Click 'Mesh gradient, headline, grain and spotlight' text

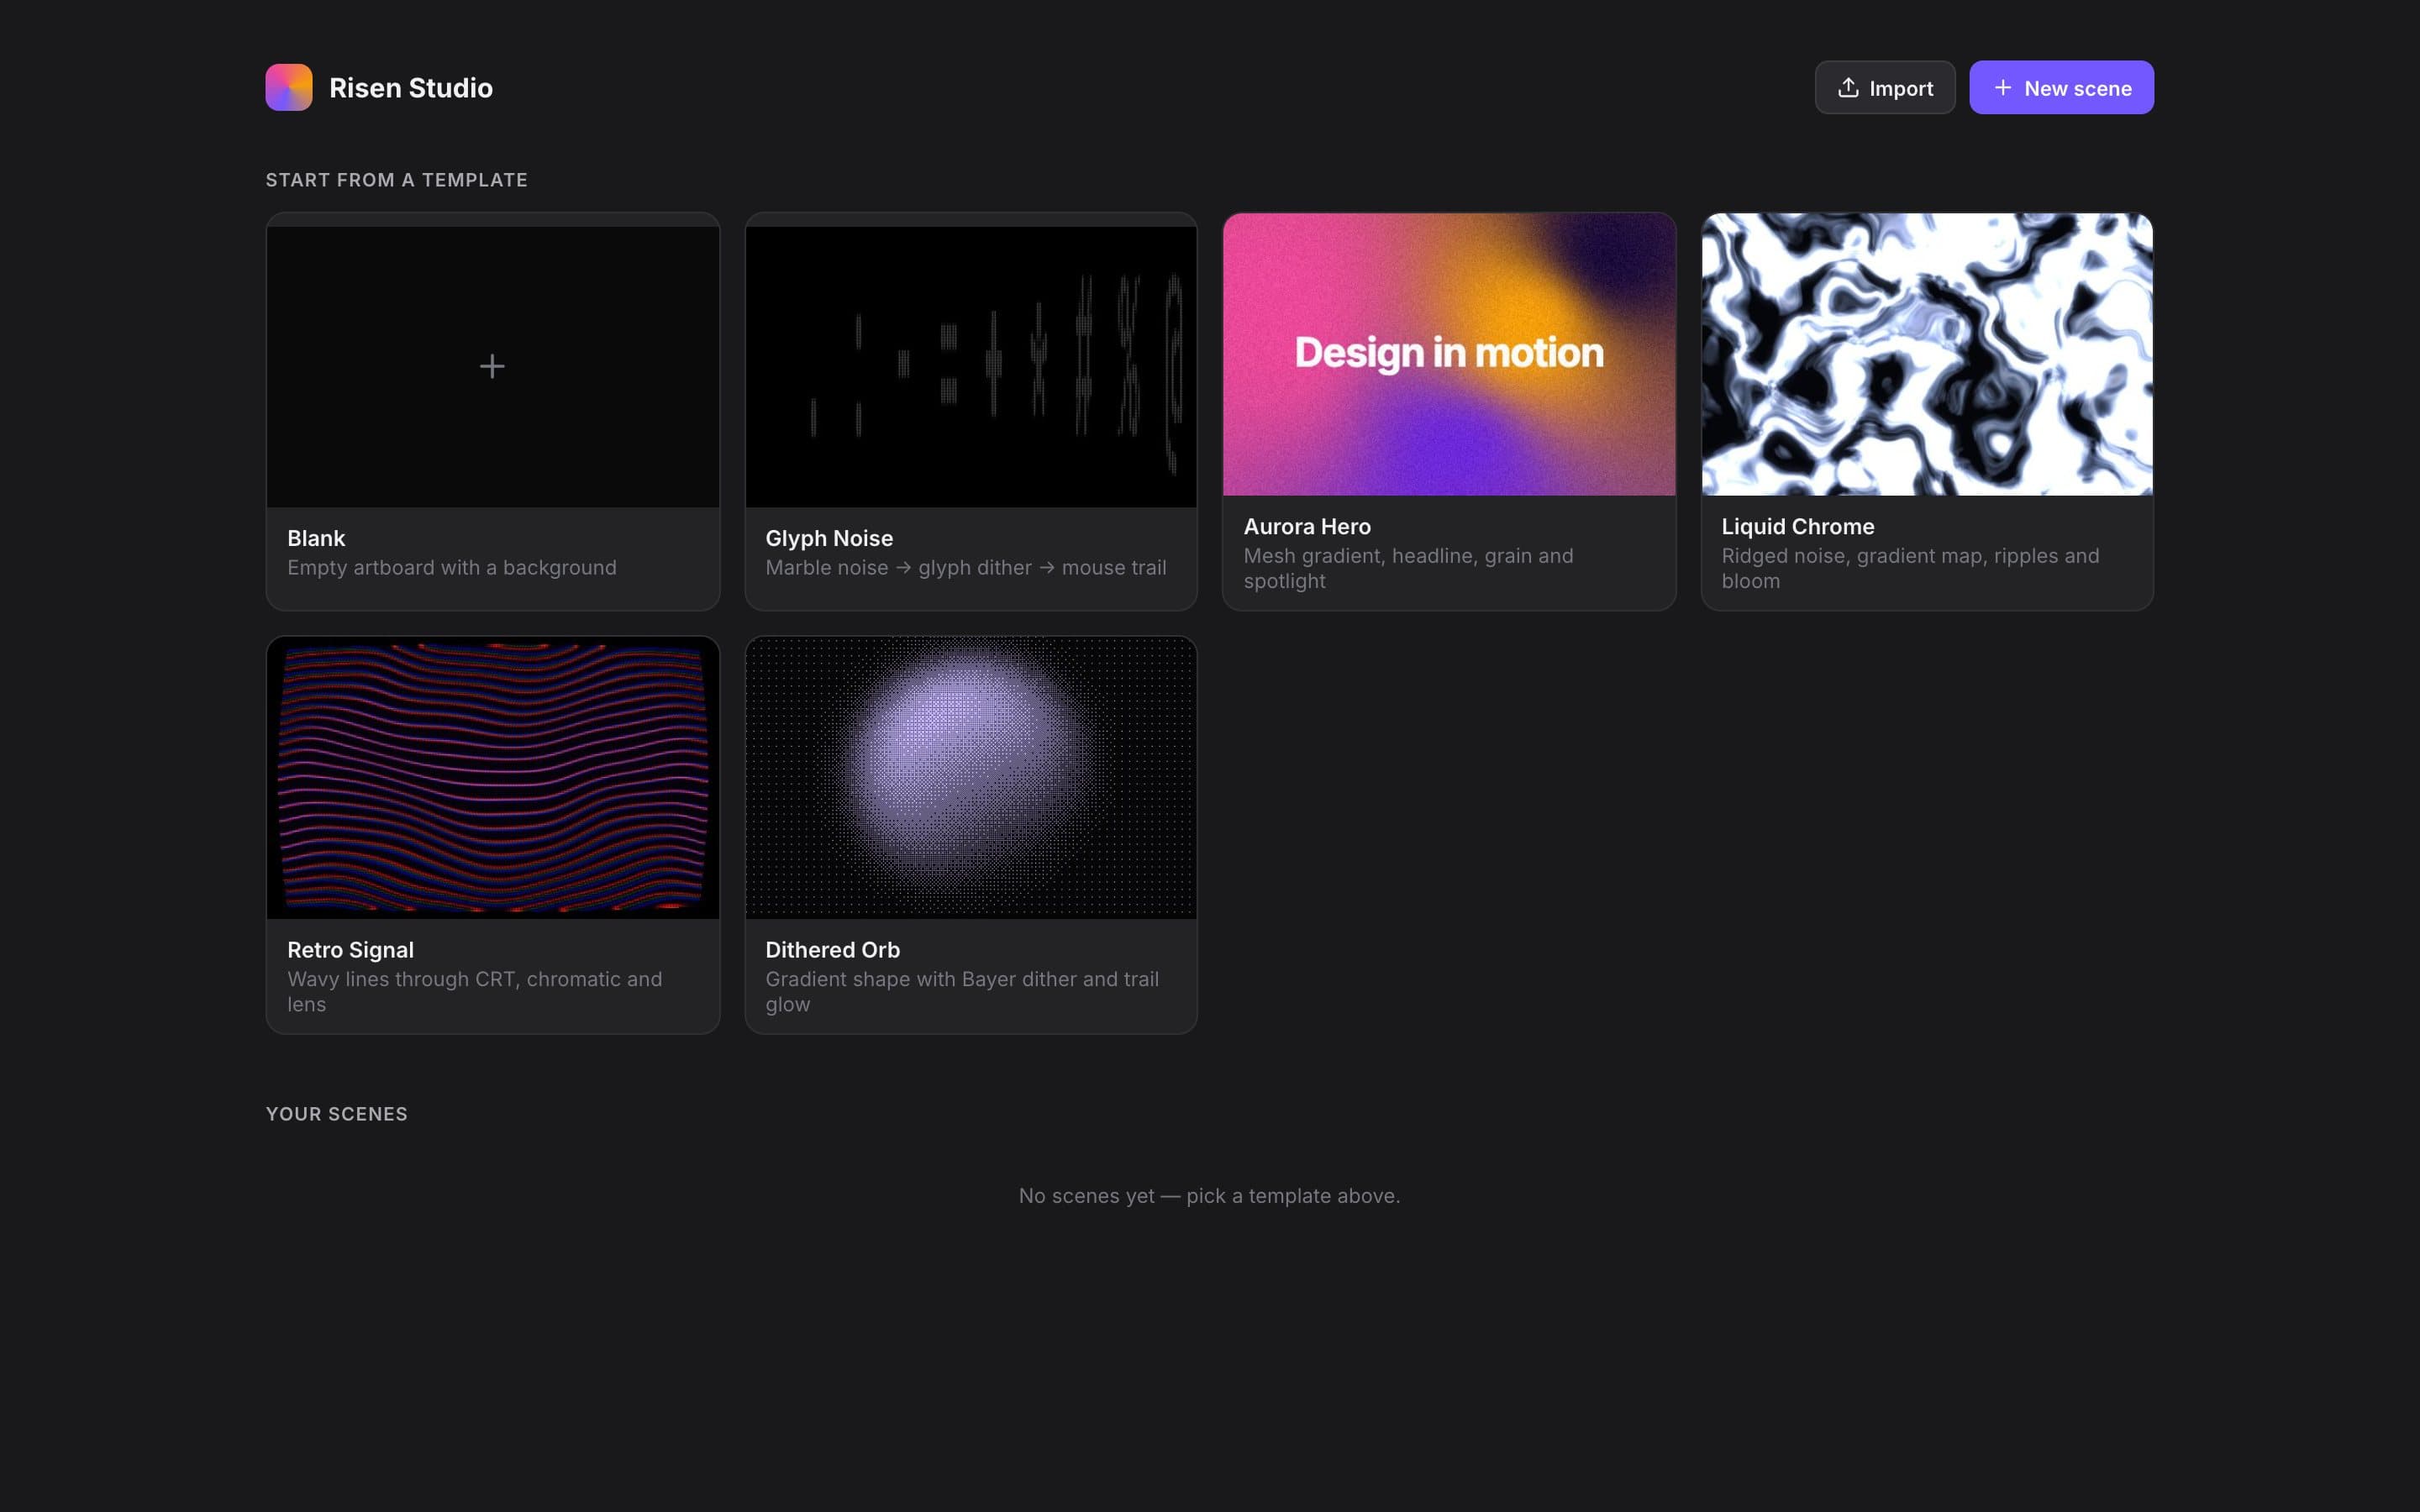(1408, 568)
